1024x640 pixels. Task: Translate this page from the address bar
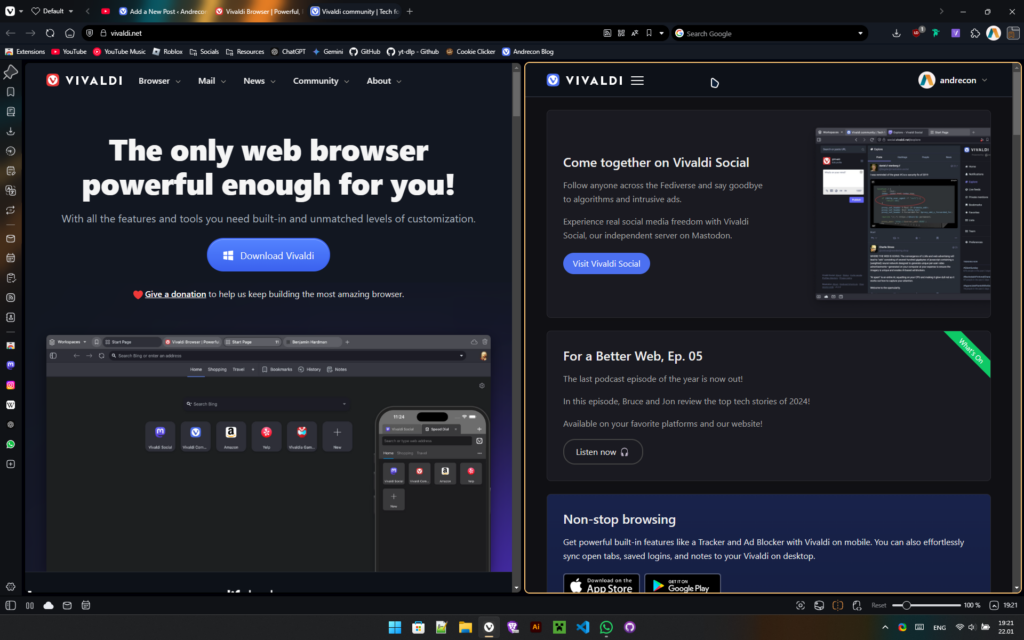635,33
